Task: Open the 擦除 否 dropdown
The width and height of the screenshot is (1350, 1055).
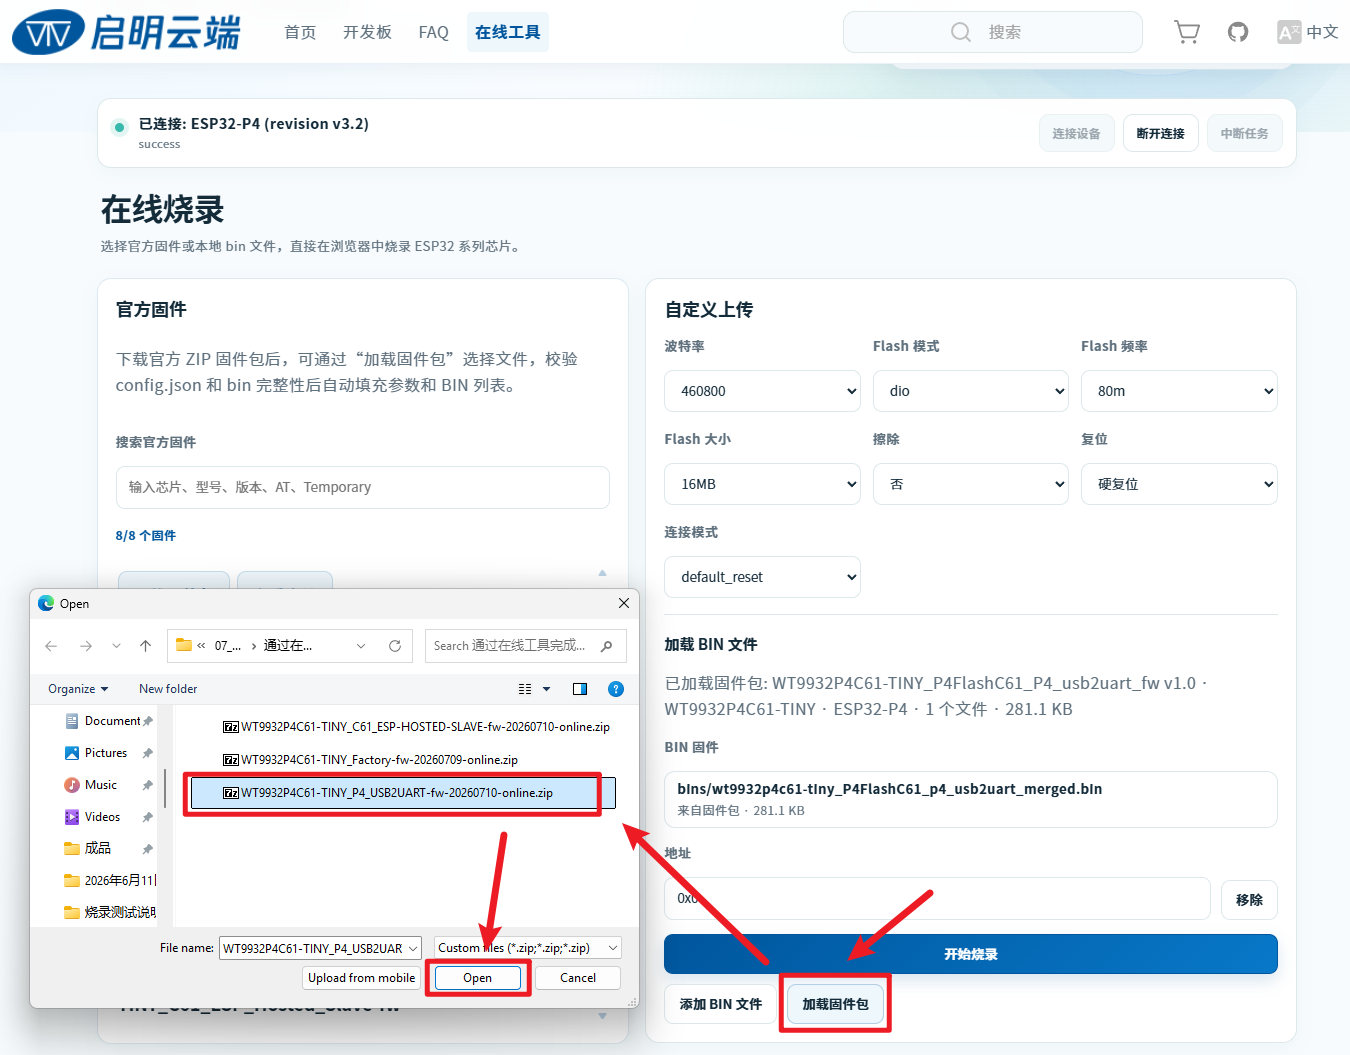Action: tap(971, 484)
